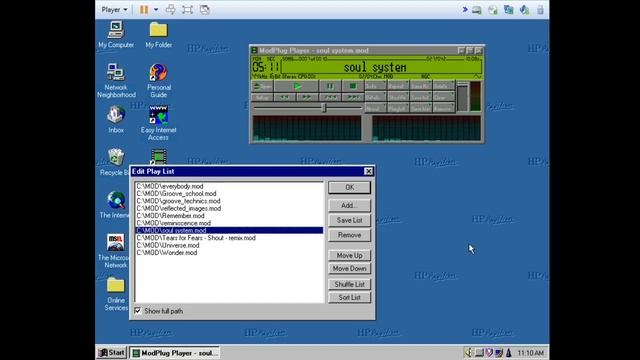640x360 pixels.
Task: Click the ModPlug Player title bar icon
Action: click(254, 50)
